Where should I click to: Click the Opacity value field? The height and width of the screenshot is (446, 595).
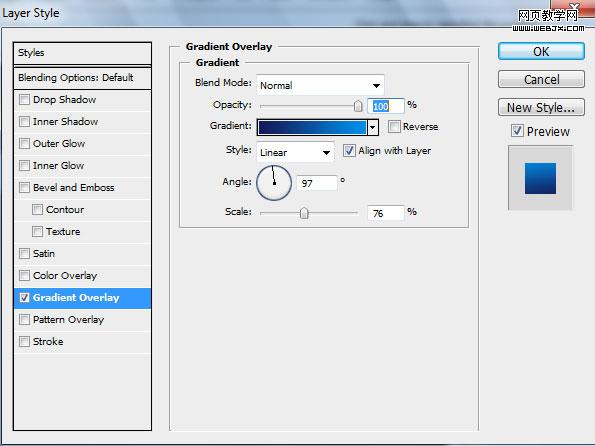386,106
